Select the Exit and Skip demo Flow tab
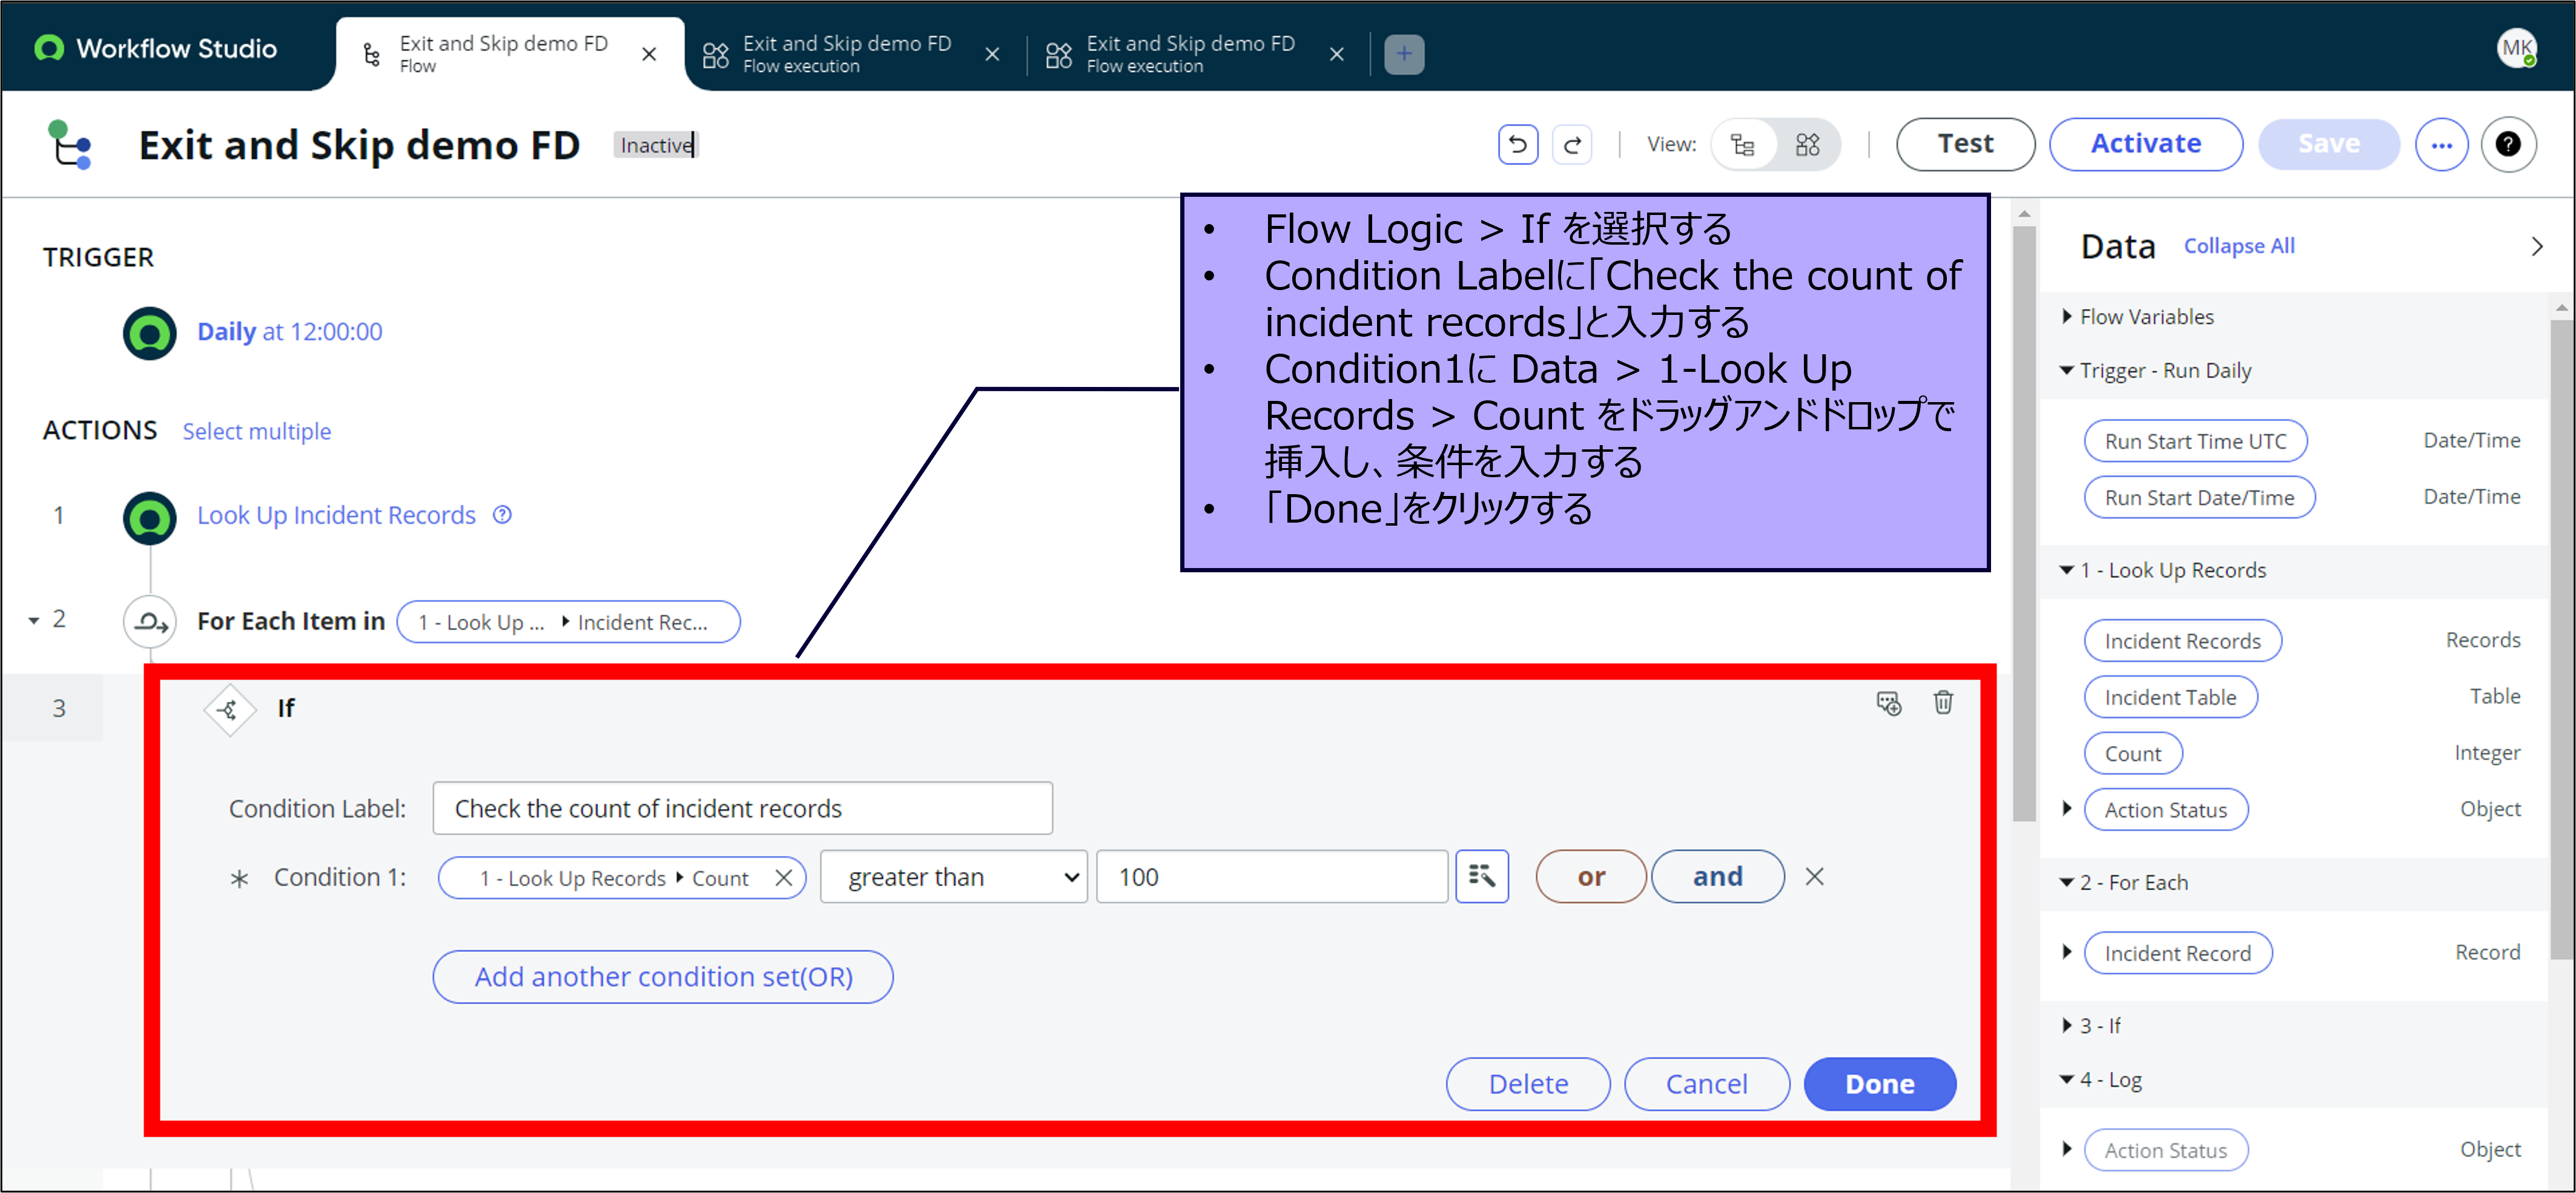Screen dimensions: 2576x1193 pyautogui.click(x=503, y=54)
